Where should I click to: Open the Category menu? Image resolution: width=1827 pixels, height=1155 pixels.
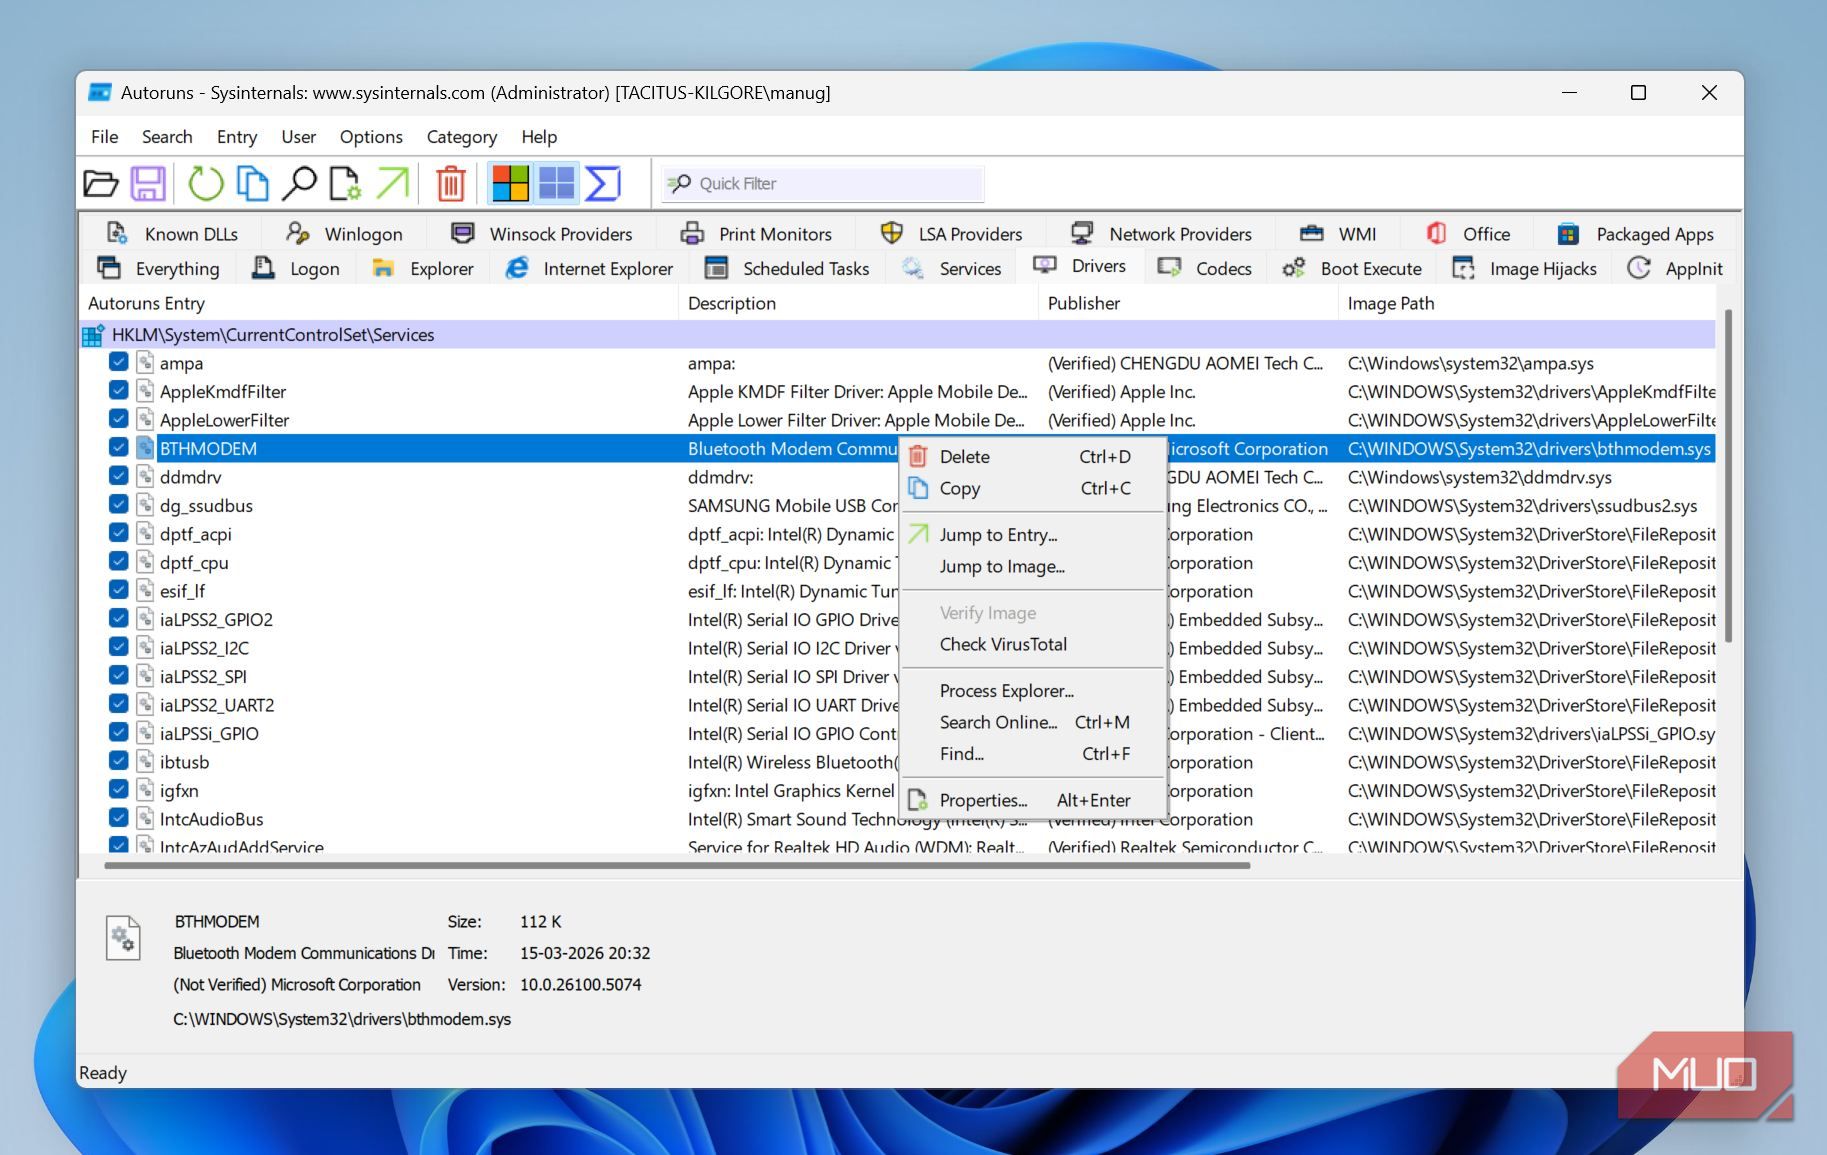click(x=462, y=137)
